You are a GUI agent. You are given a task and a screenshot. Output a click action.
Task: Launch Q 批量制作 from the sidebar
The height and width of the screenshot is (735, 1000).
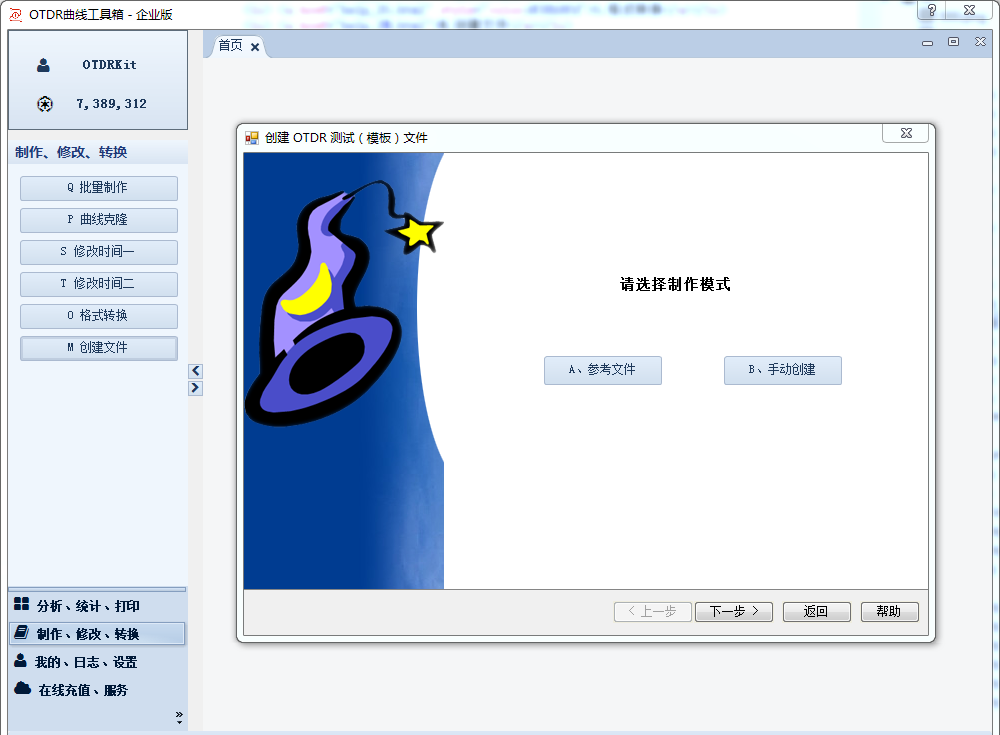[98, 188]
